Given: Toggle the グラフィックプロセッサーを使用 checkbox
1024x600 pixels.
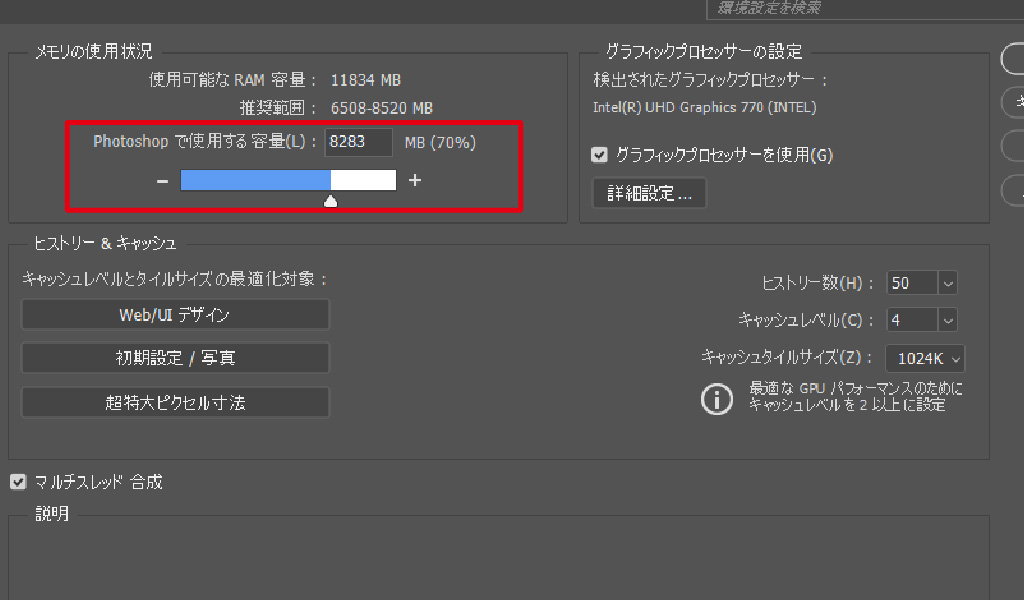Looking at the screenshot, I should [600, 155].
